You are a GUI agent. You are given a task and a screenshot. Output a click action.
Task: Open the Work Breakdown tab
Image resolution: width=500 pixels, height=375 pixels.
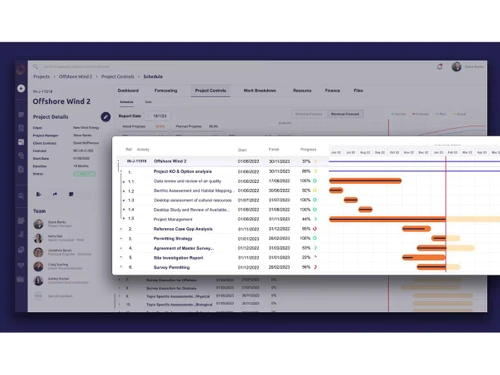[260, 91]
